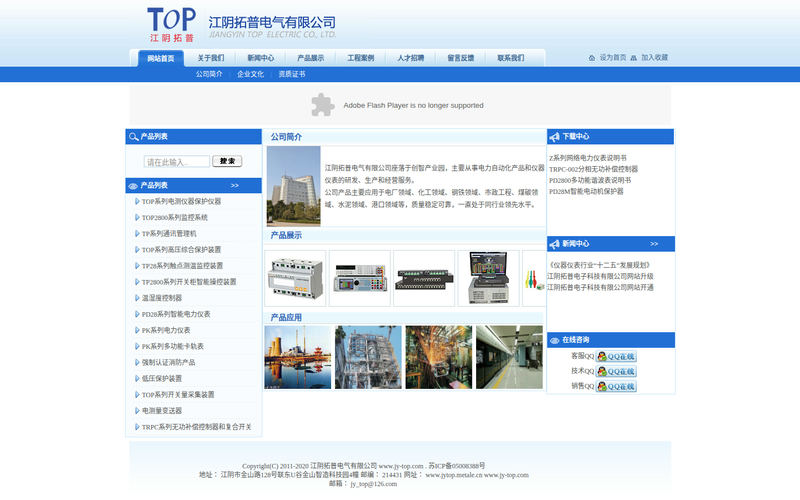The image size is (800, 500).
Task: Open the 人才招聘 nav tab
Action: [411, 58]
